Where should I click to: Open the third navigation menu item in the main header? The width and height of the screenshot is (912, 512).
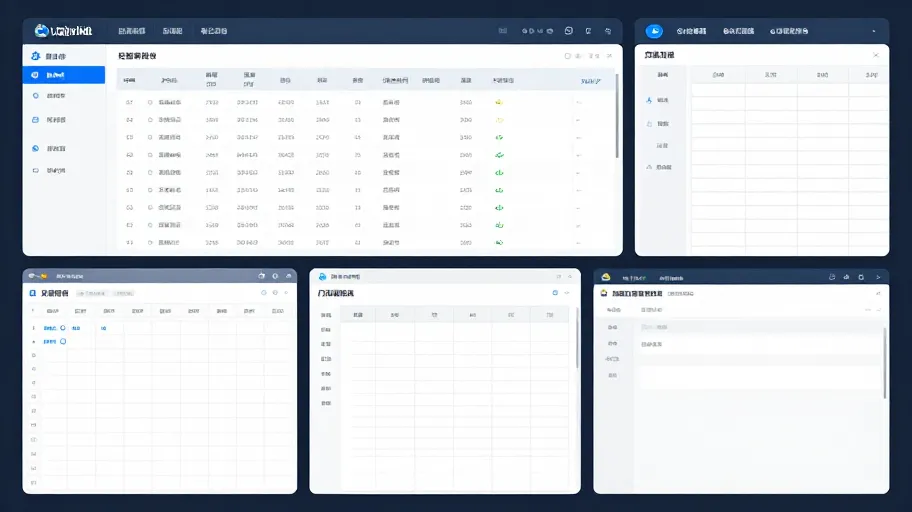214,31
